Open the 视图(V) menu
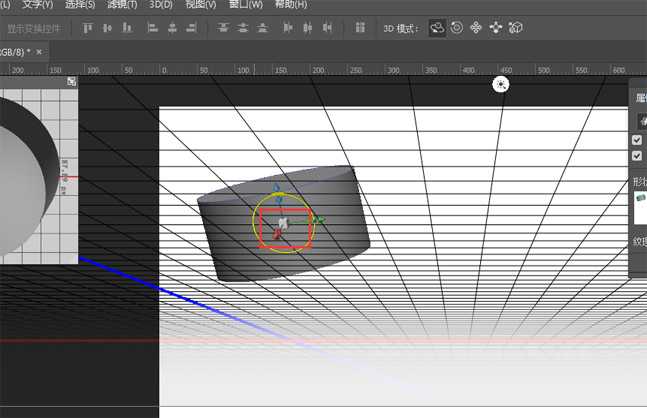 coord(202,5)
